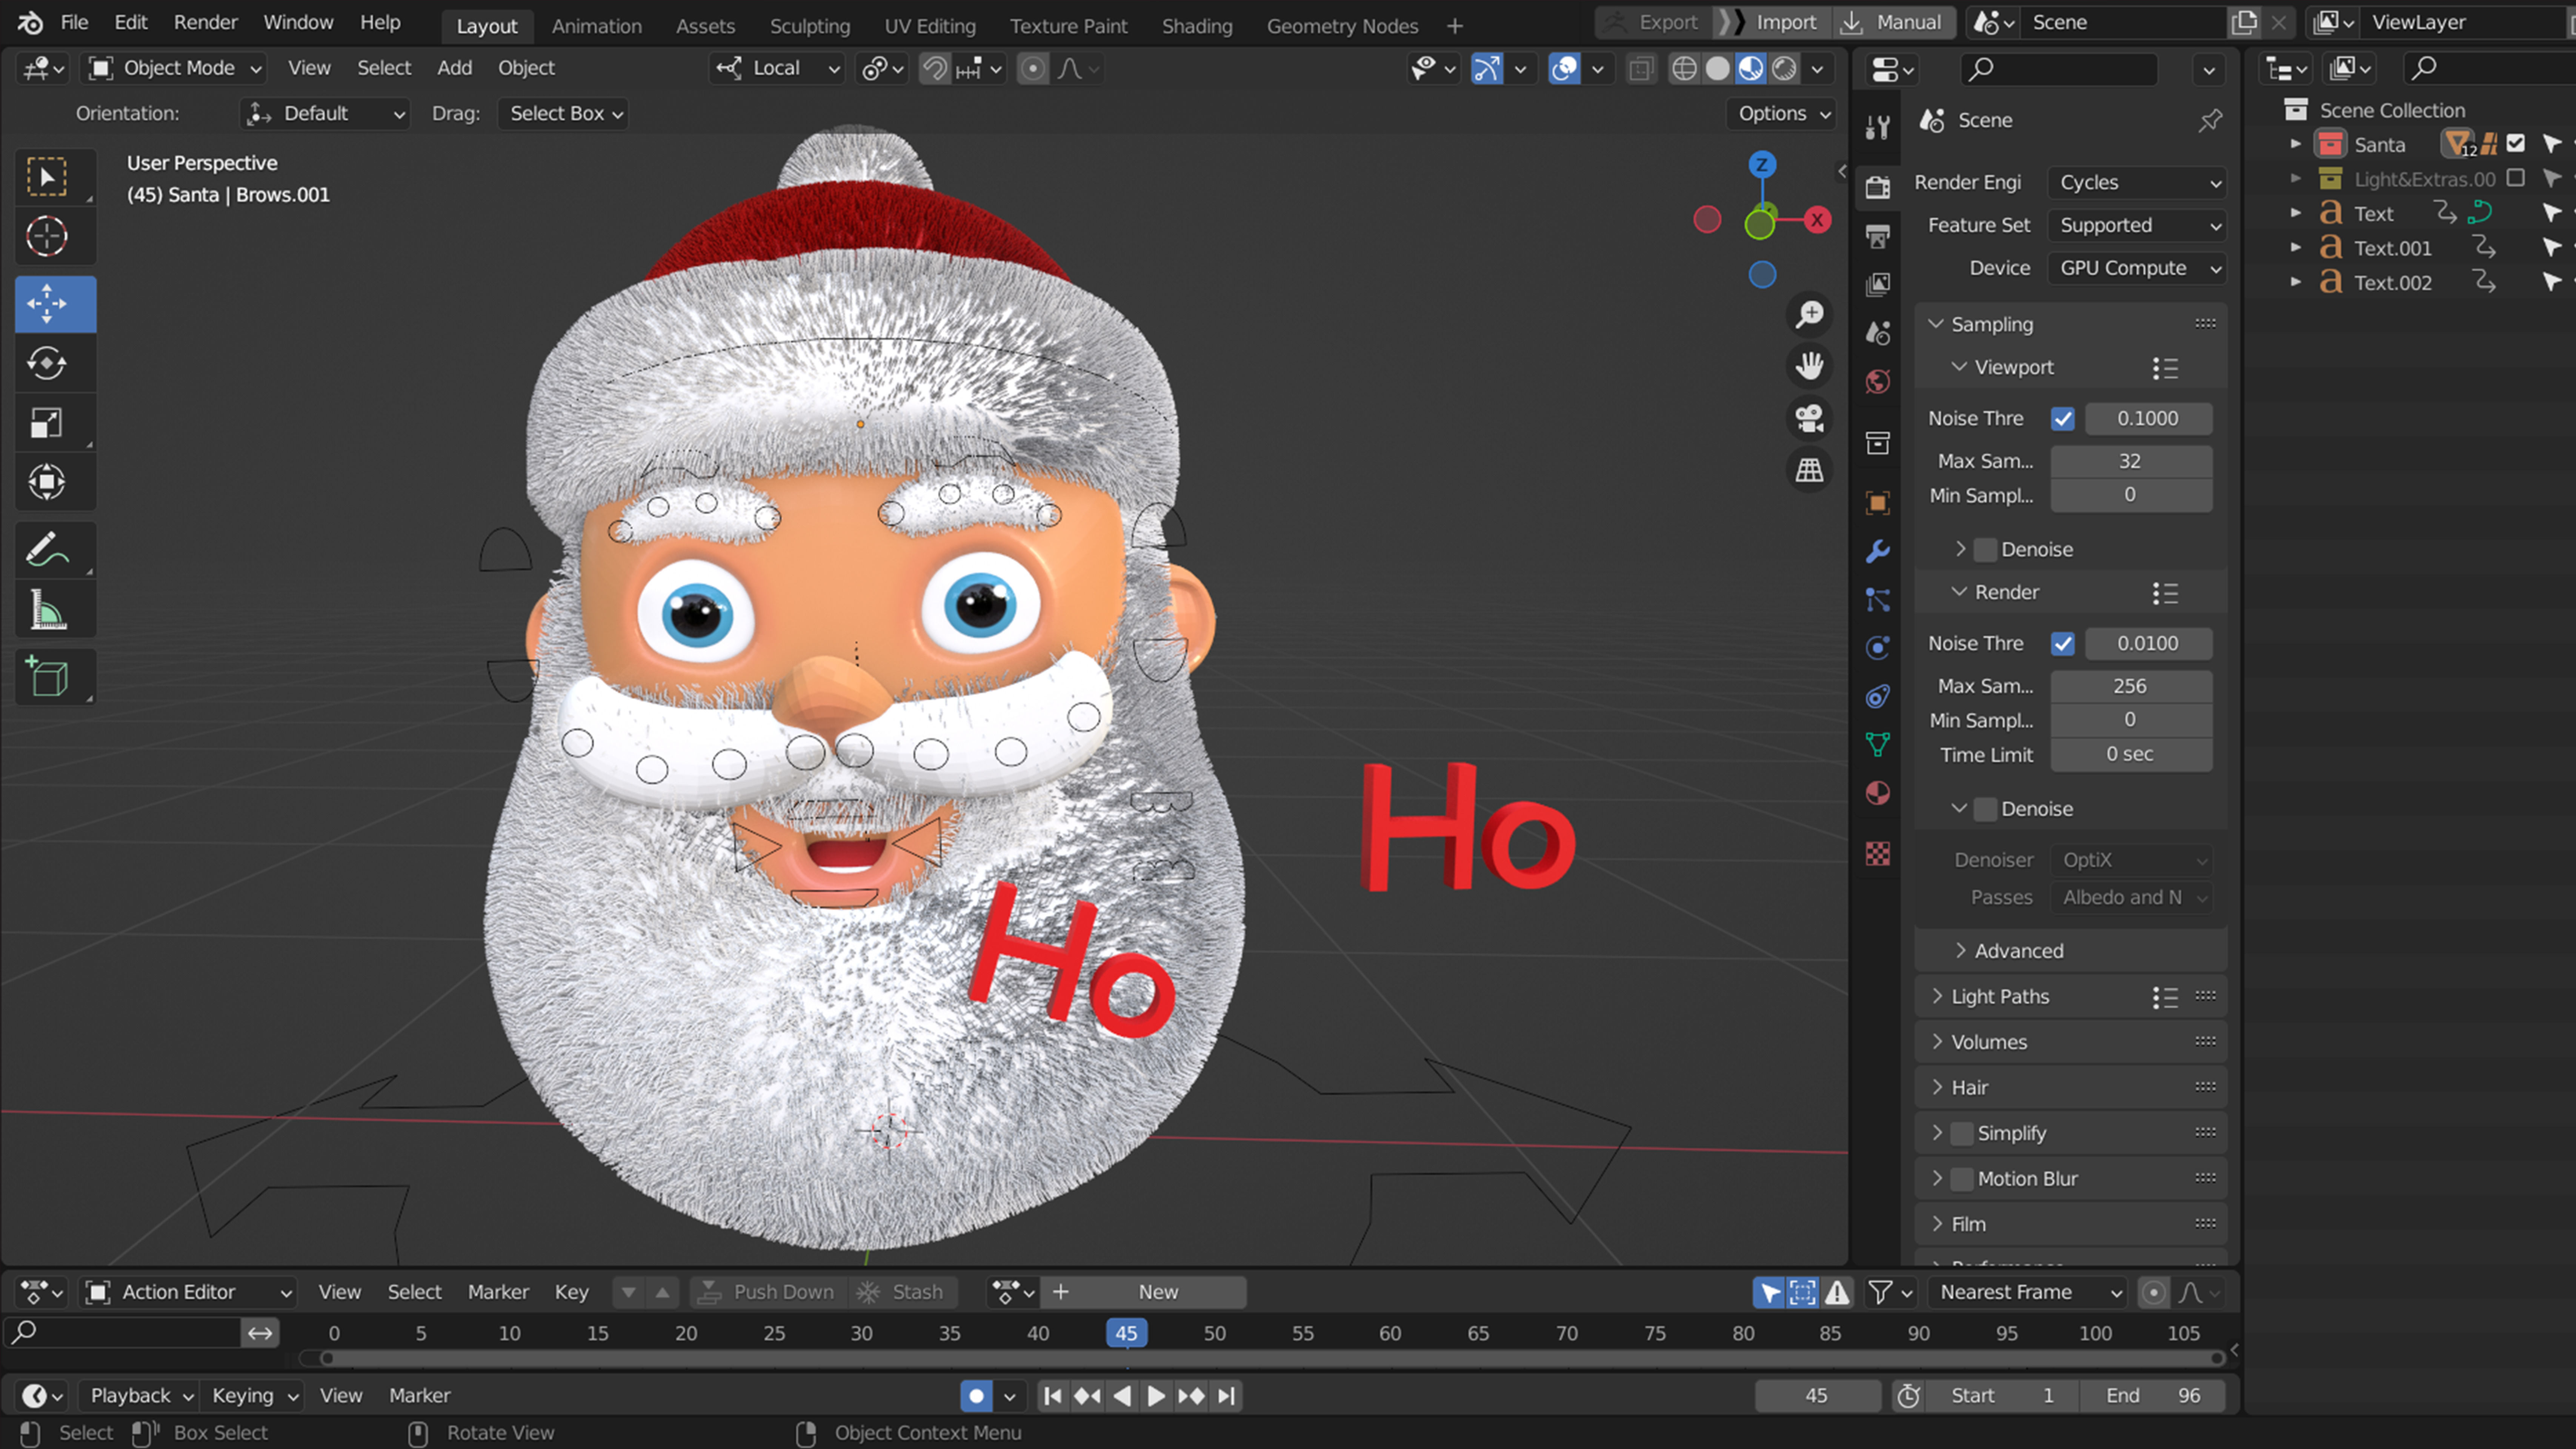
Task: Toggle camera view icon in viewport
Action: pyautogui.click(x=1809, y=418)
